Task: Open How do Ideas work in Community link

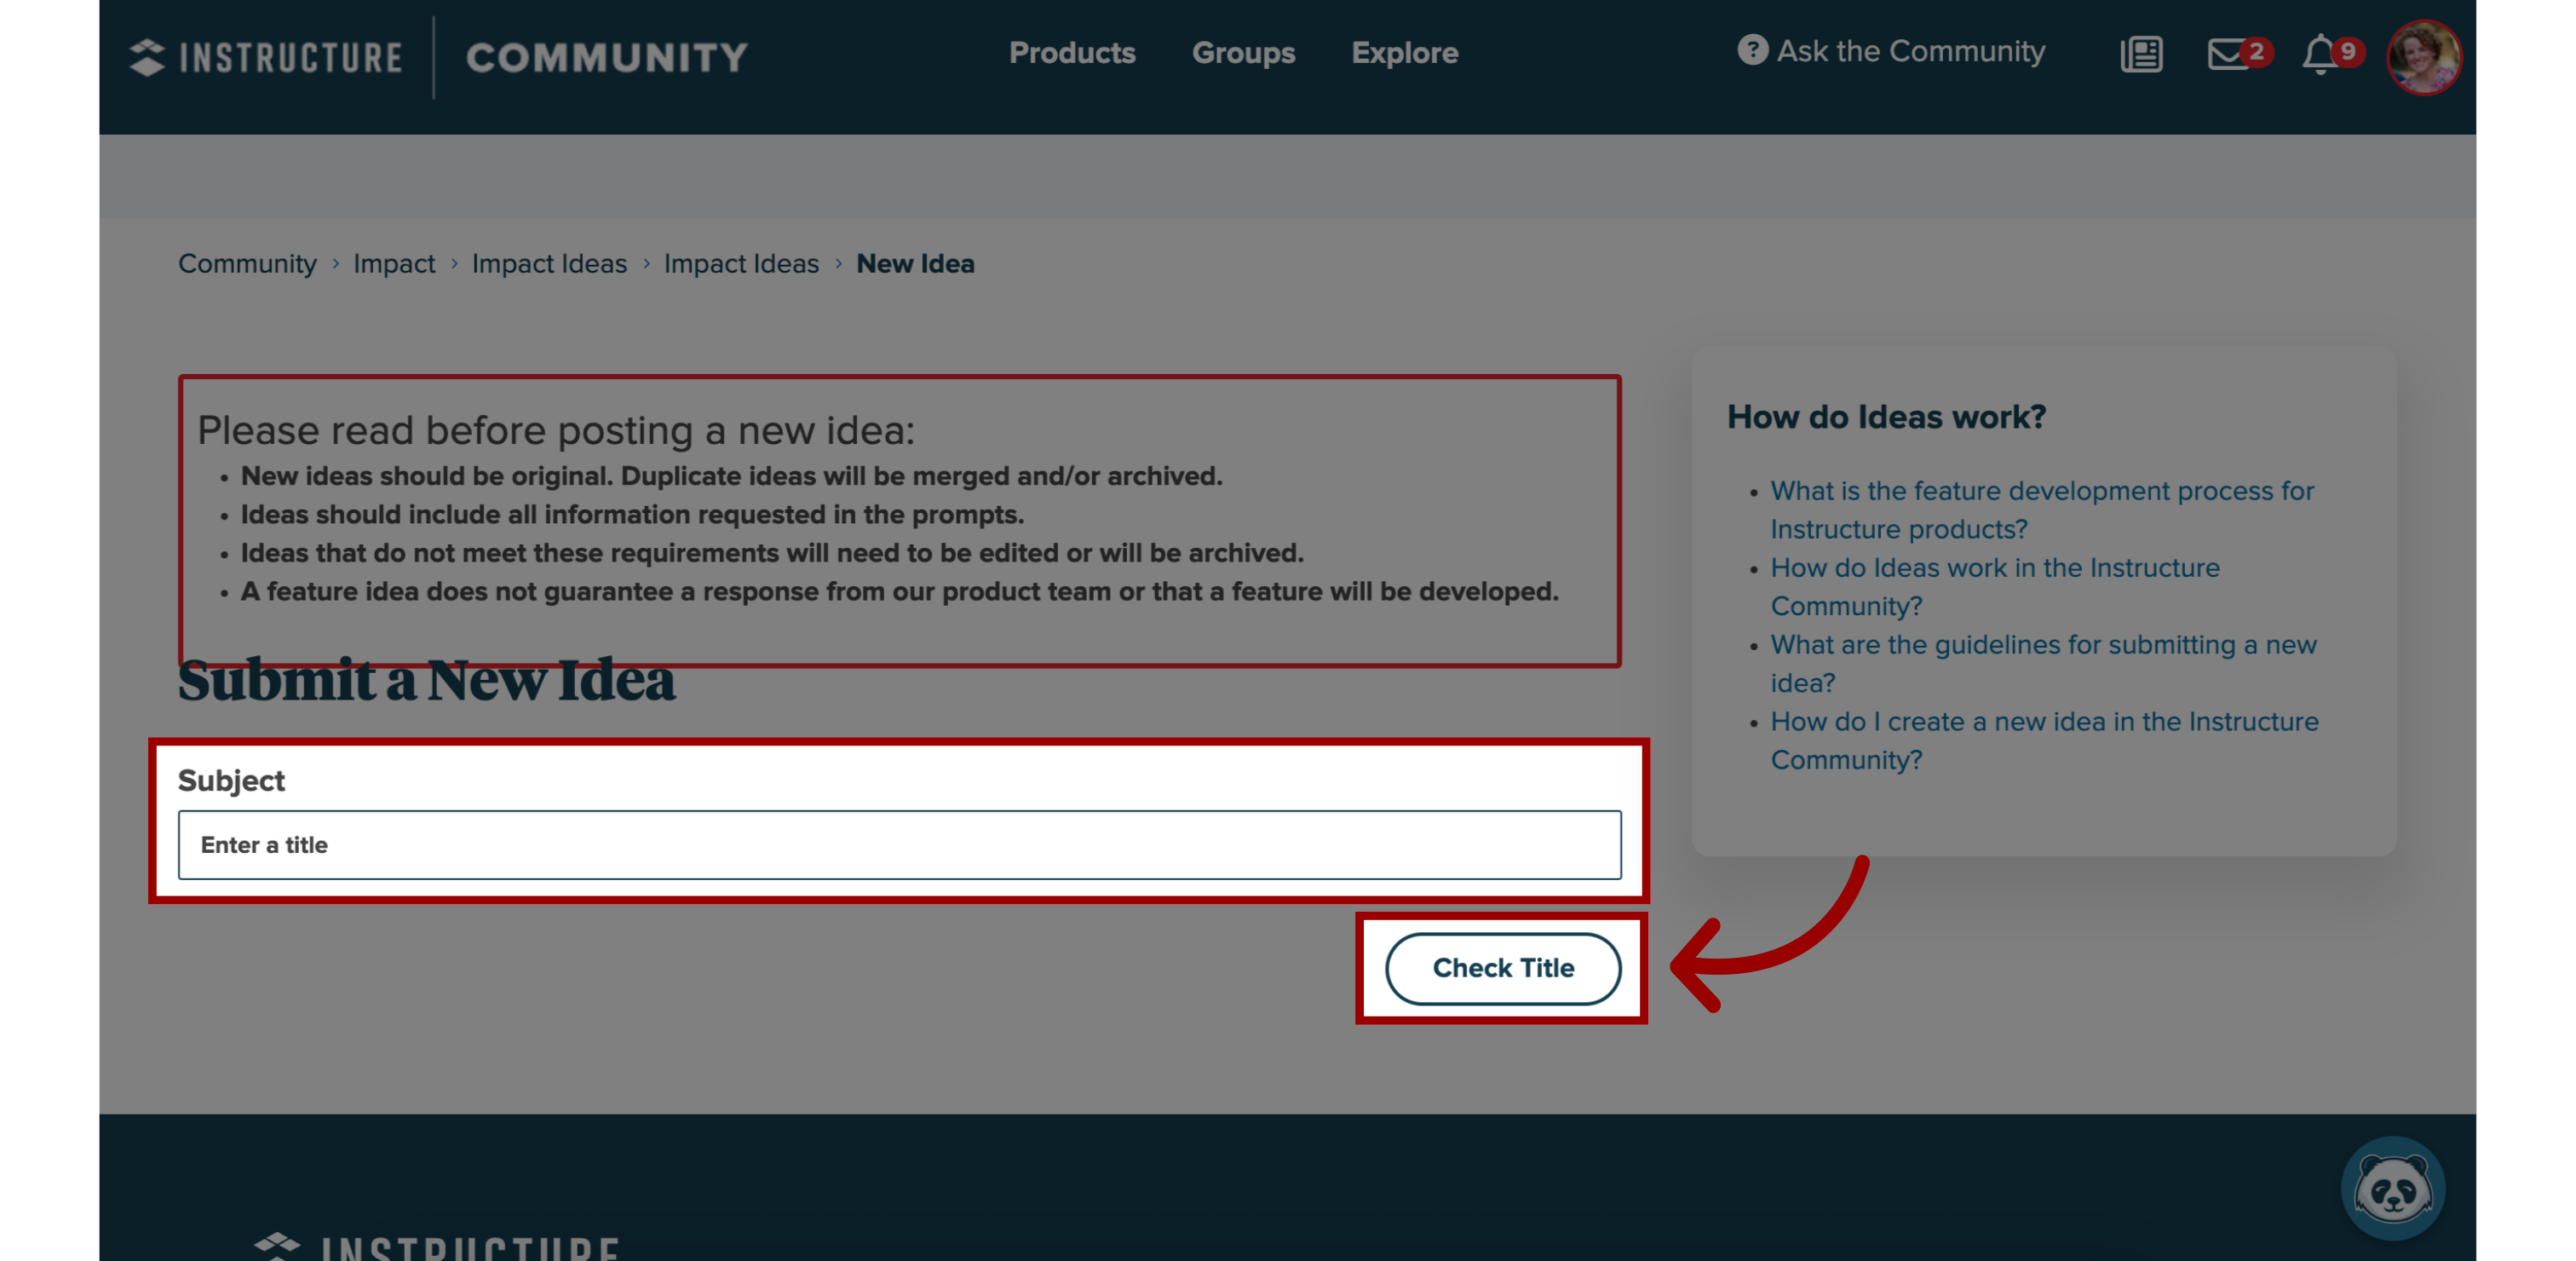Action: coord(1994,587)
